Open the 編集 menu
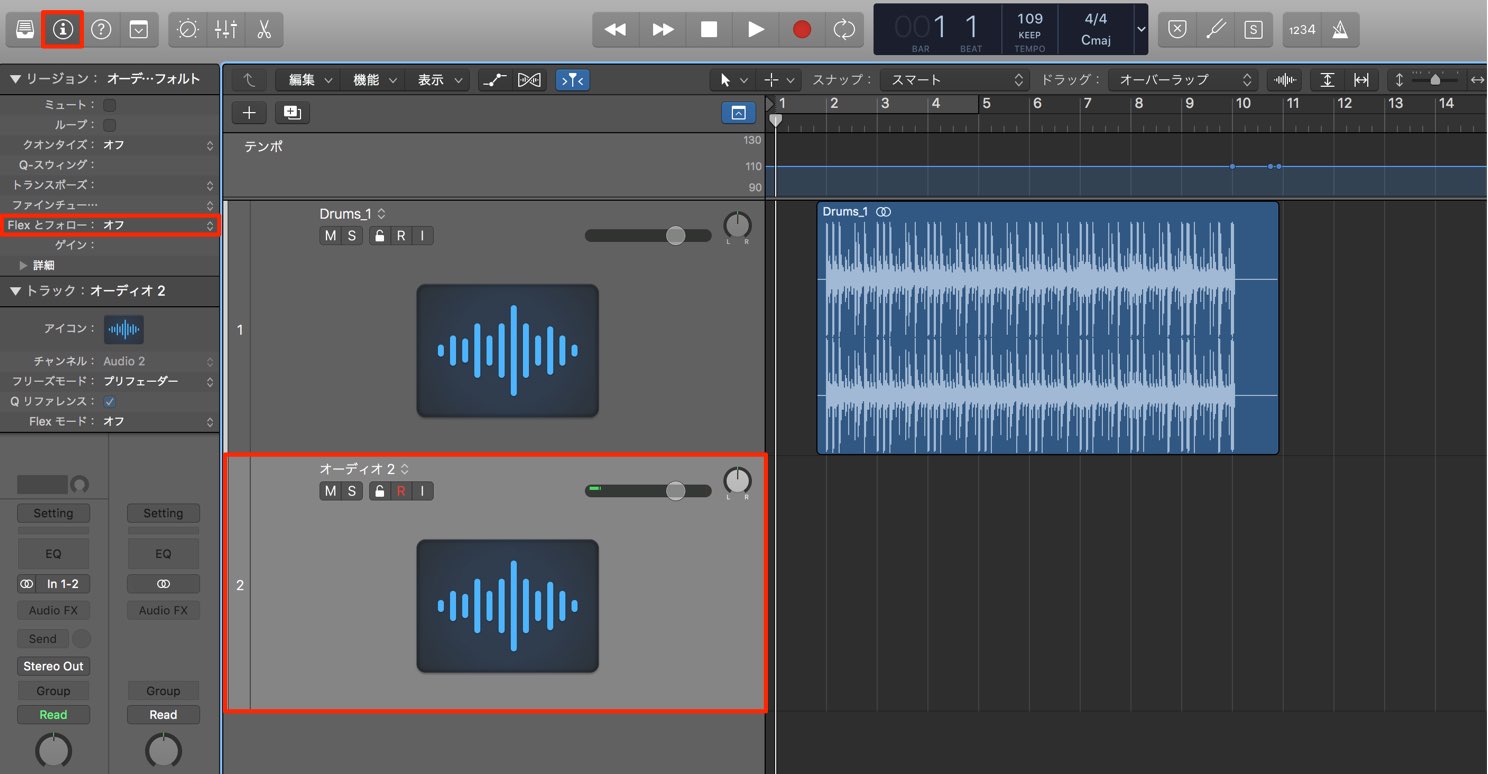 tap(310, 80)
